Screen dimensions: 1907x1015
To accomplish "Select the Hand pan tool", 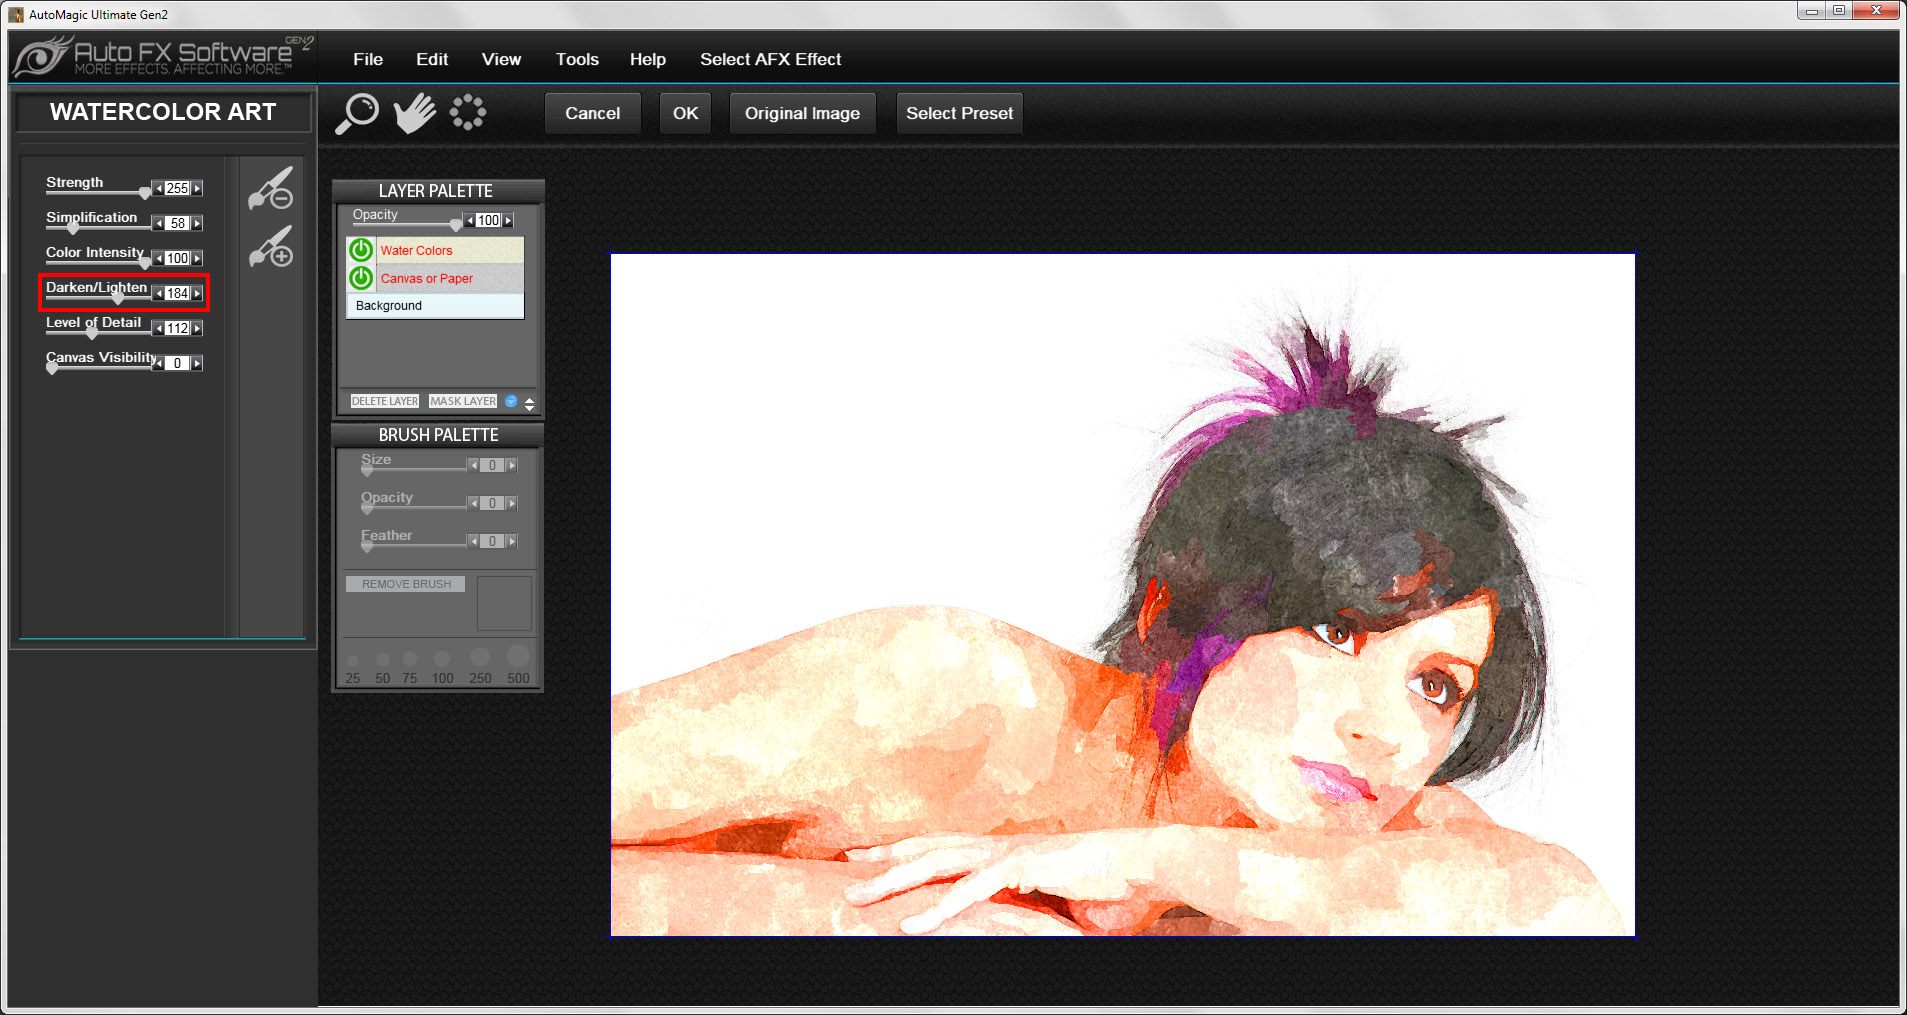I will click(x=415, y=112).
